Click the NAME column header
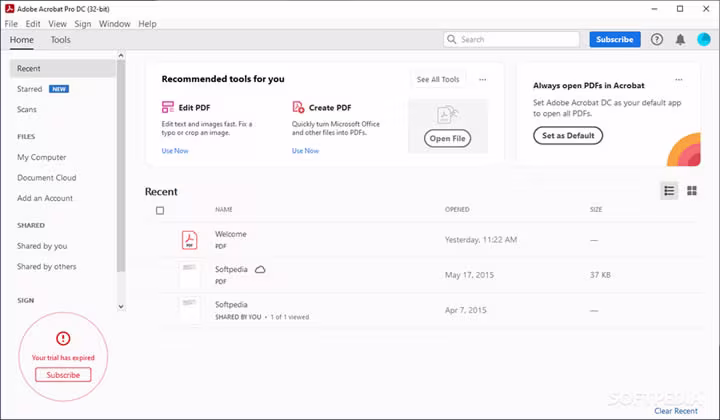 [x=224, y=209]
